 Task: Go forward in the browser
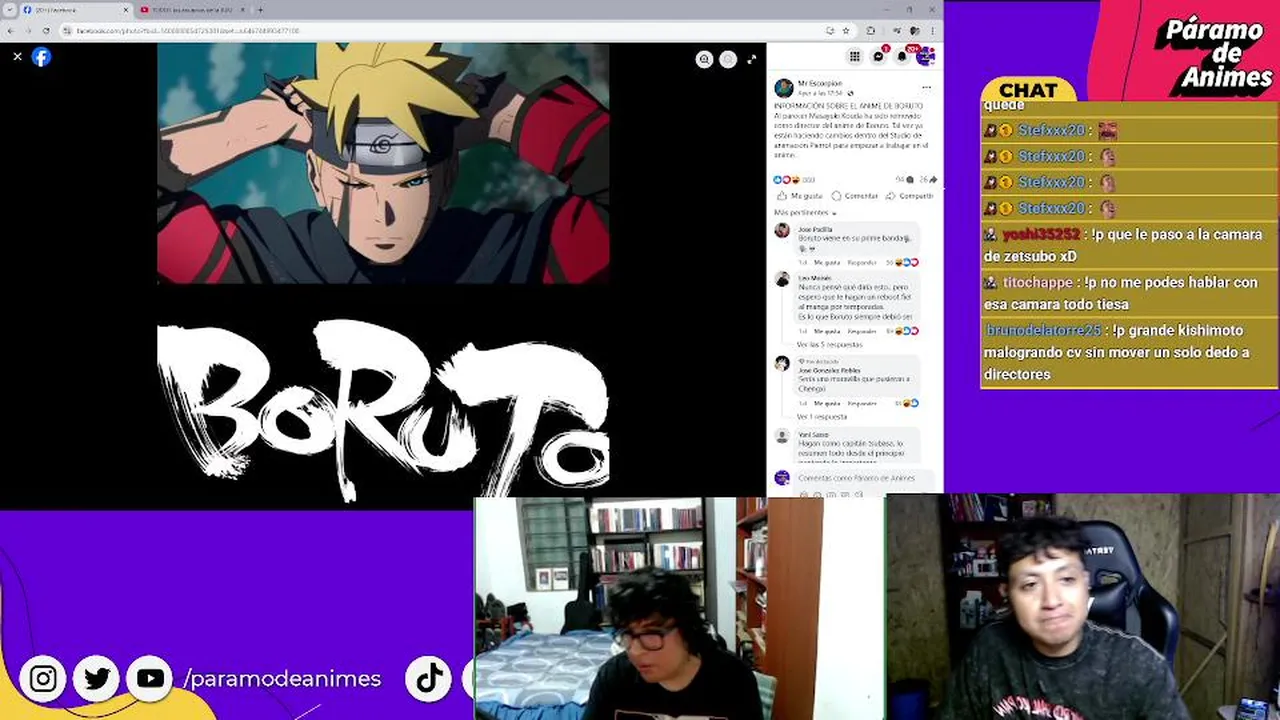(x=28, y=31)
